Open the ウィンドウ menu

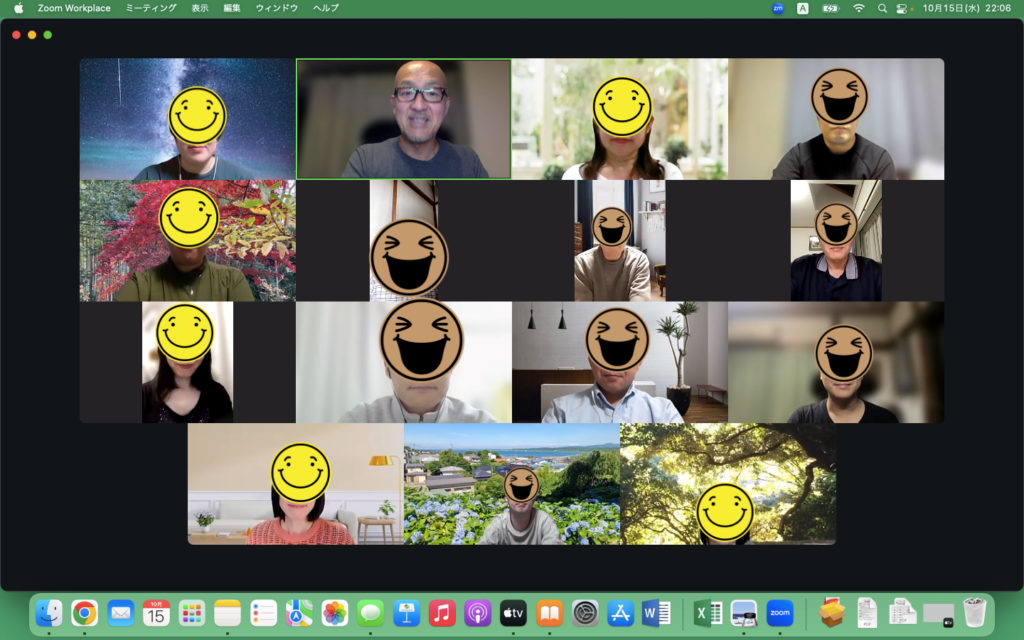pos(277,8)
